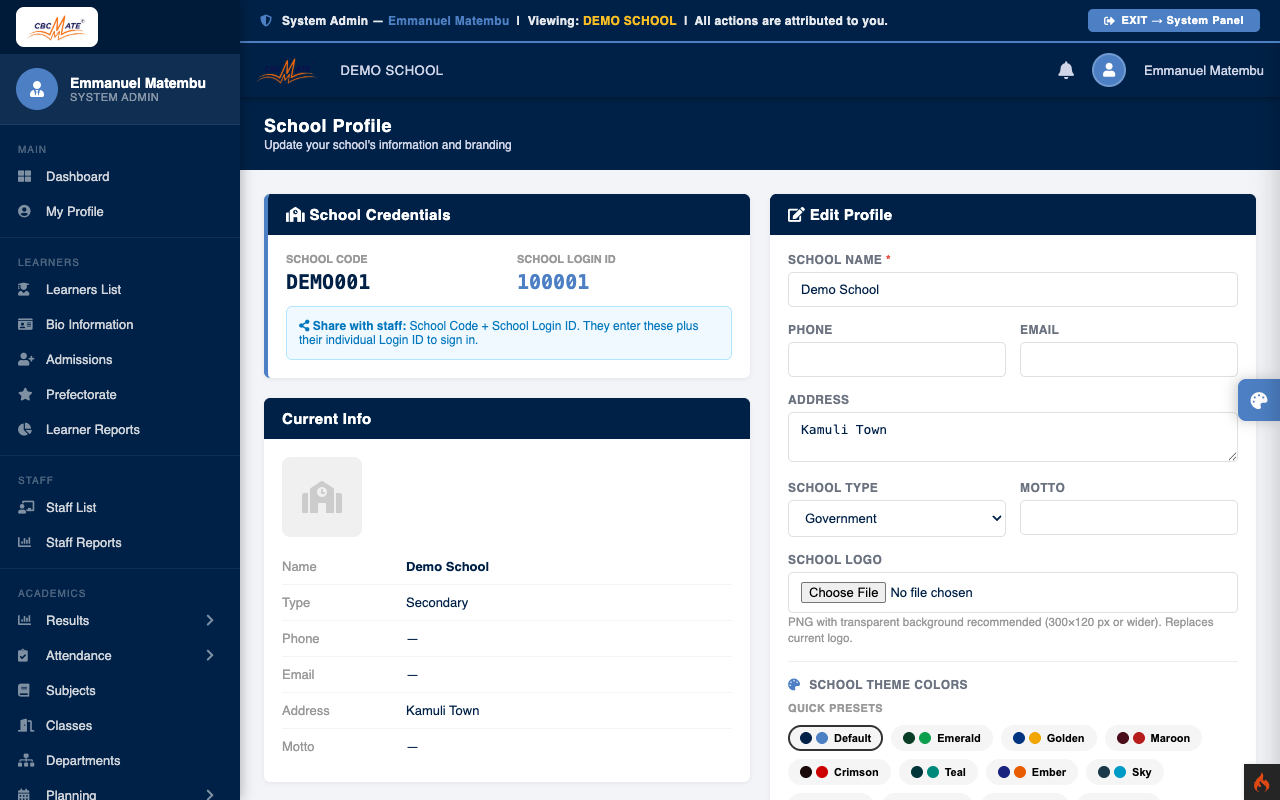Click the school logo in the top header

click(288, 70)
